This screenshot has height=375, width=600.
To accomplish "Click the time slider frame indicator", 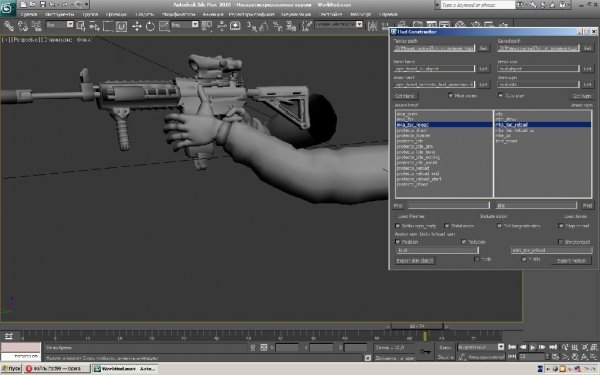I will [417, 326].
